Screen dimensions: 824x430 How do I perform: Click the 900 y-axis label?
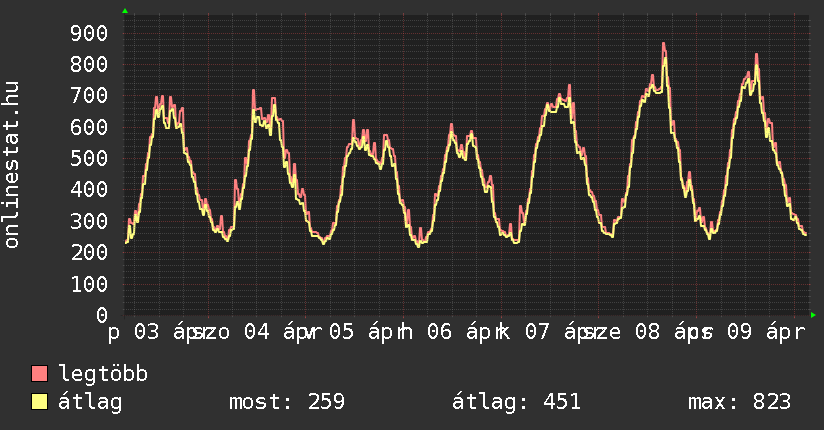point(89,33)
